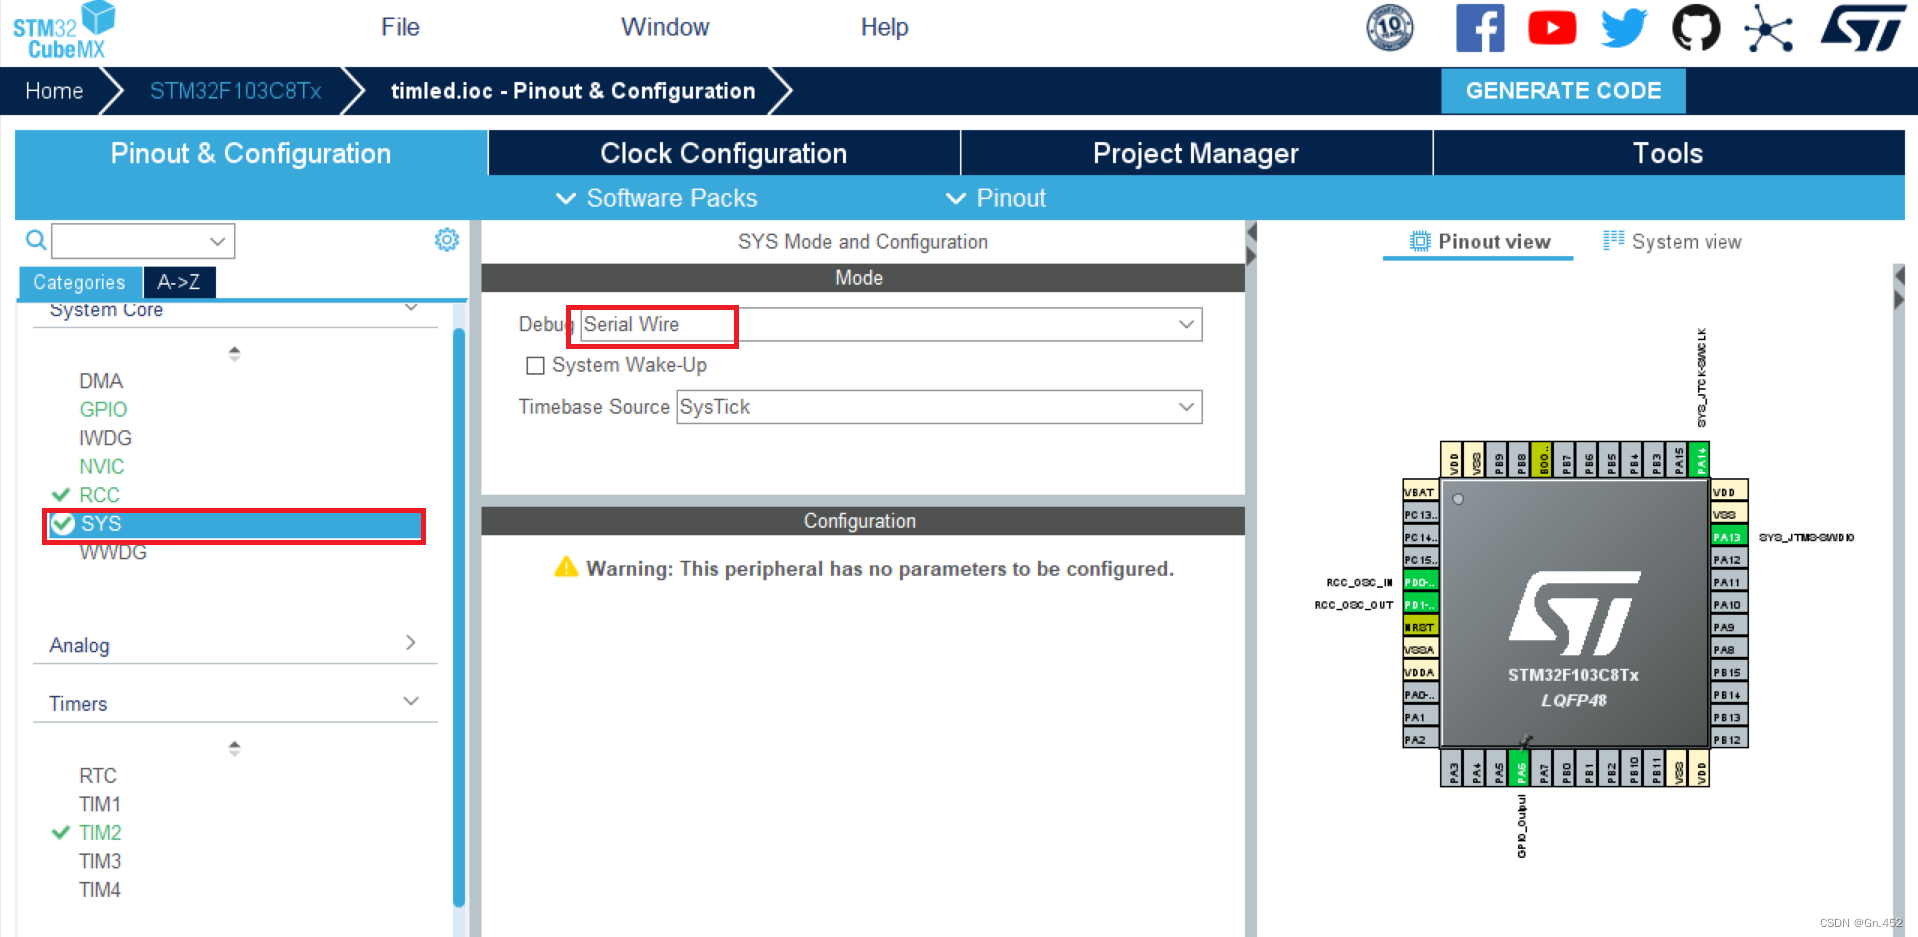
Task: Click the PC13 pin on the chip
Action: (x=1420, y=514)
